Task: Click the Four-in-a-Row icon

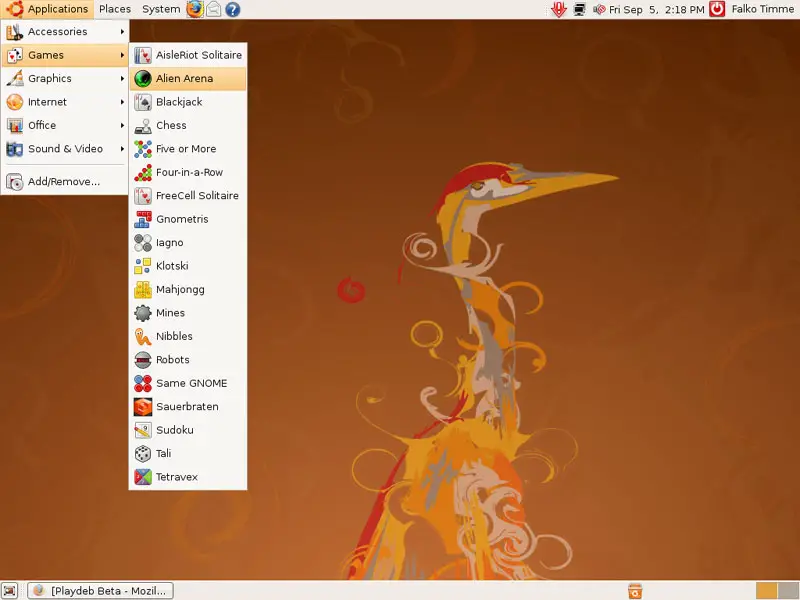Action: (143, 172)
